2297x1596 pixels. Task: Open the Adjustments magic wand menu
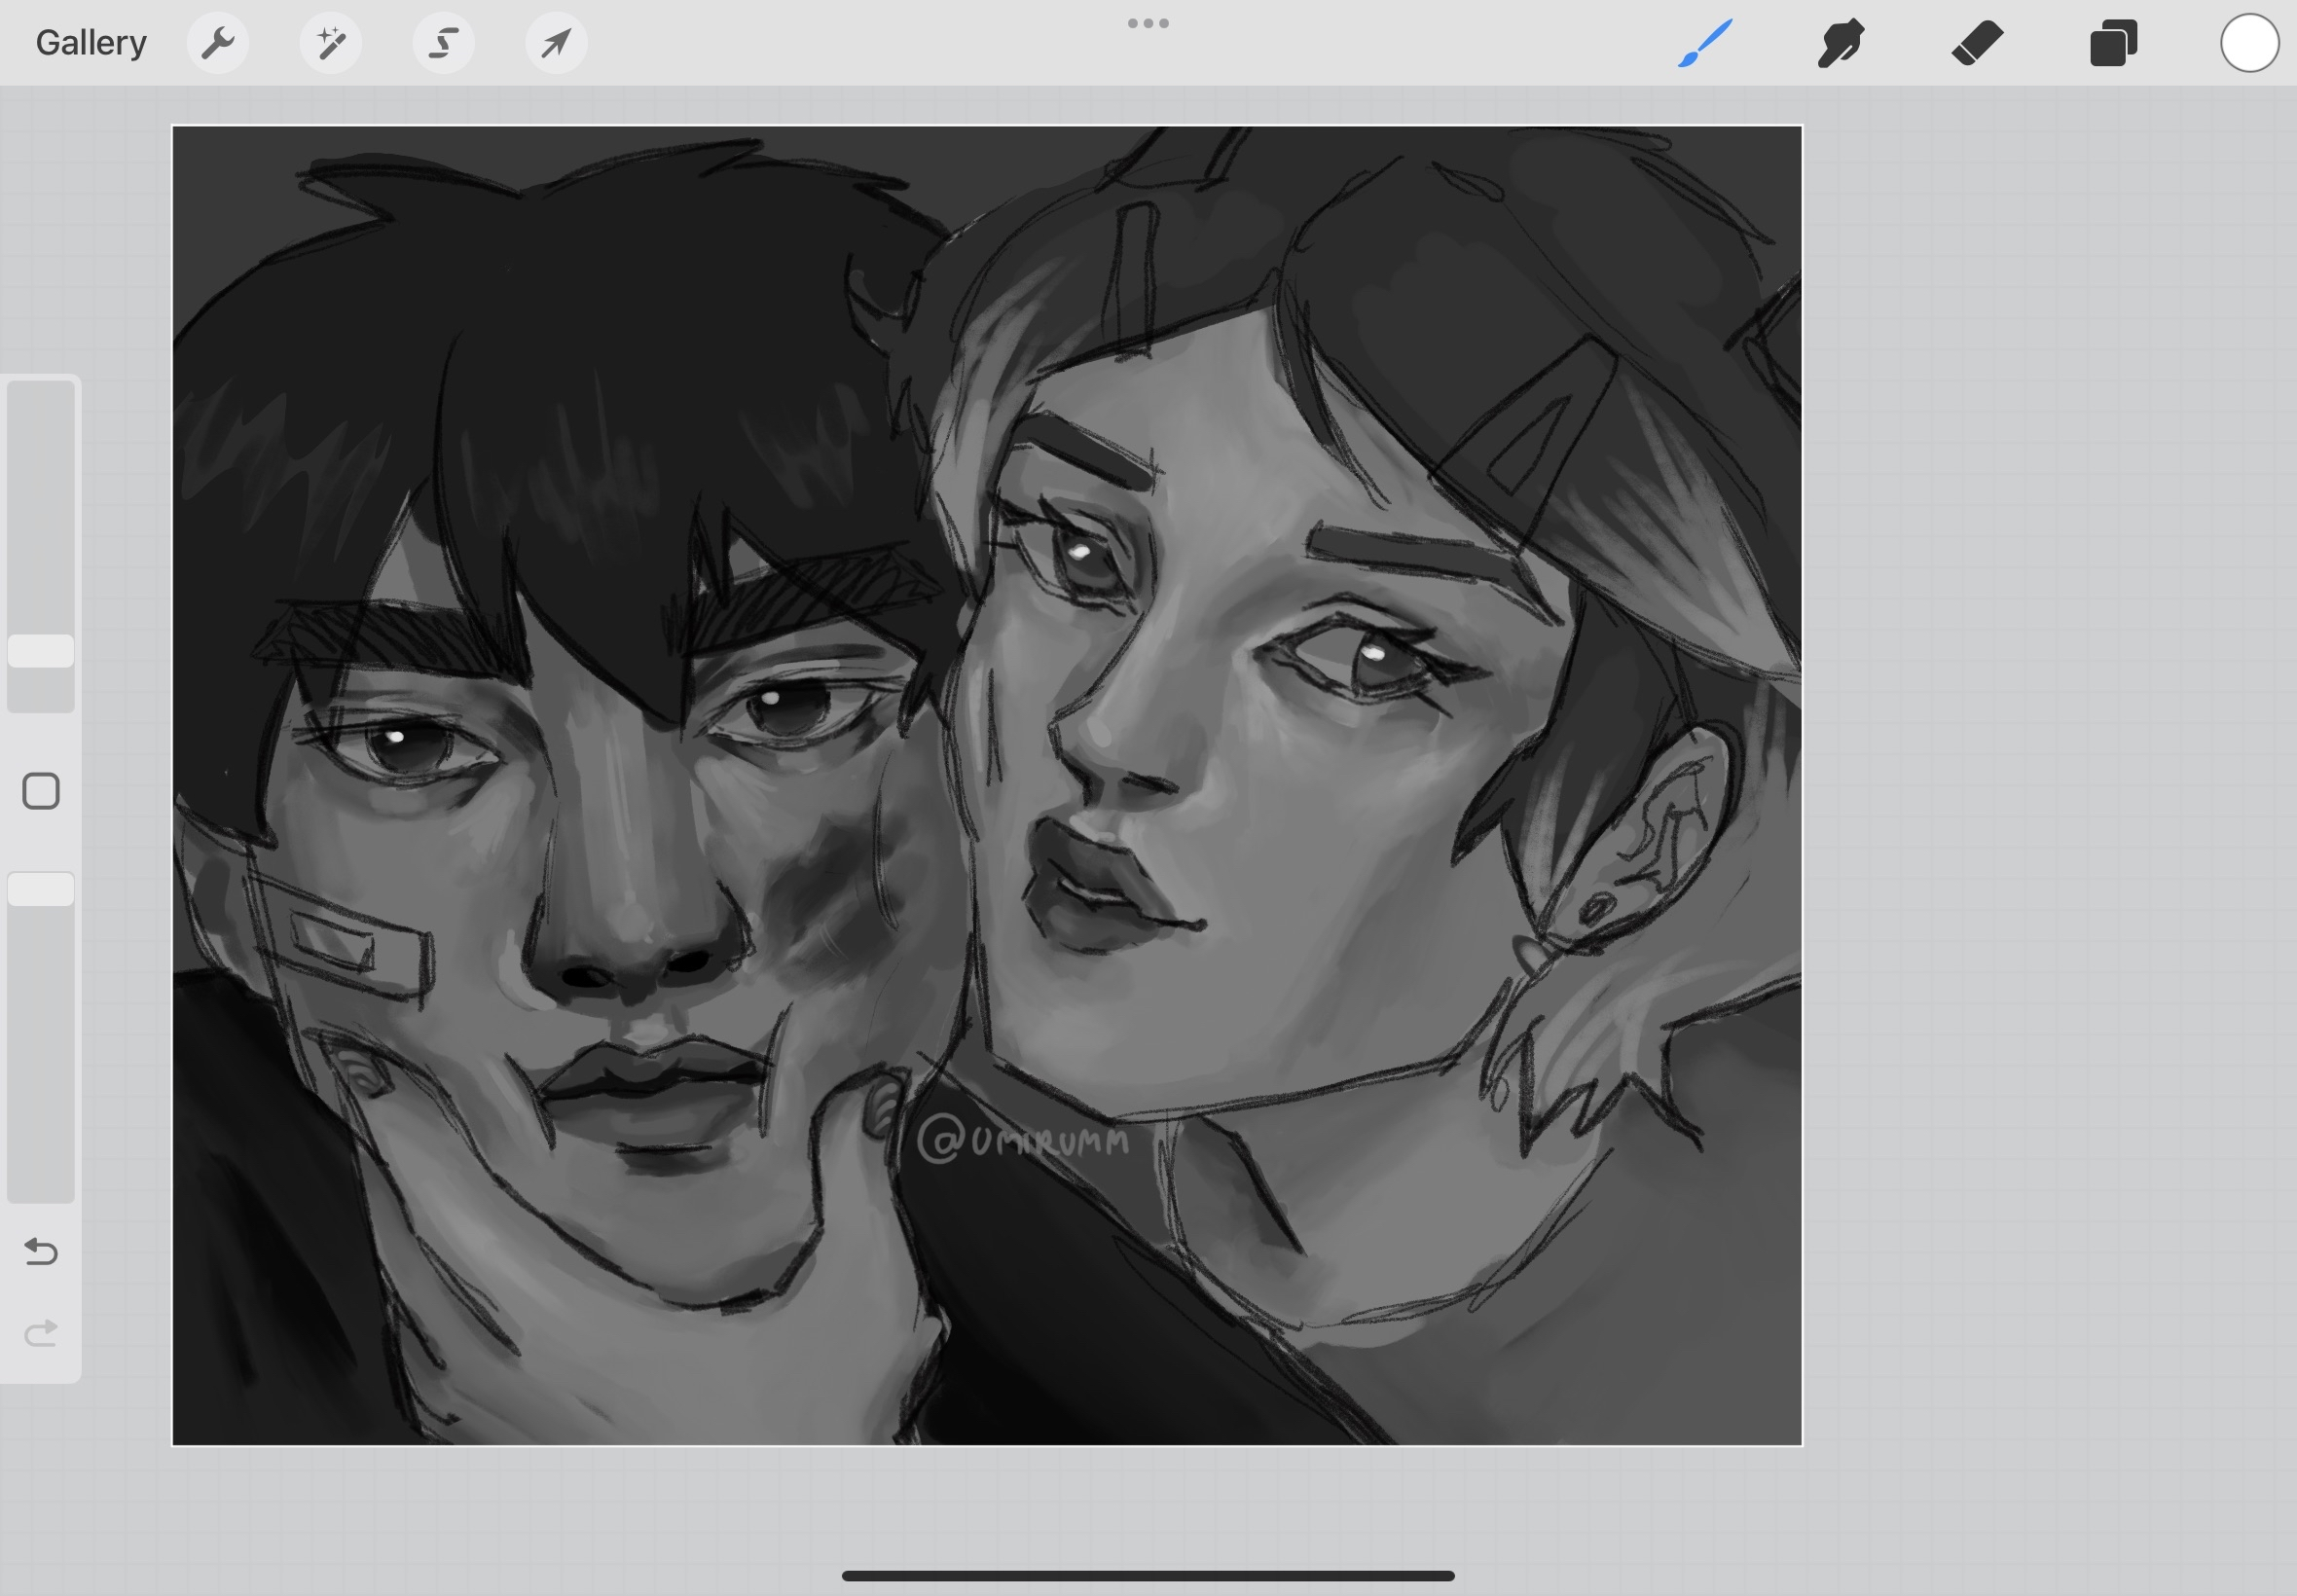click(x=331, y=43)
